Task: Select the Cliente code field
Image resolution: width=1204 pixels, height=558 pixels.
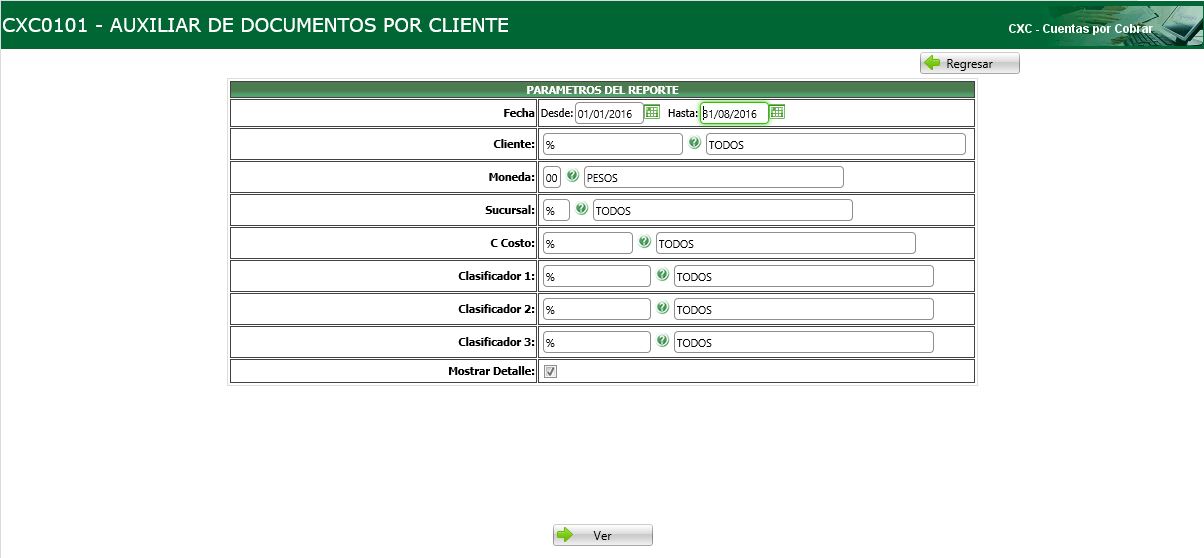Action: [x=612, y=144]
